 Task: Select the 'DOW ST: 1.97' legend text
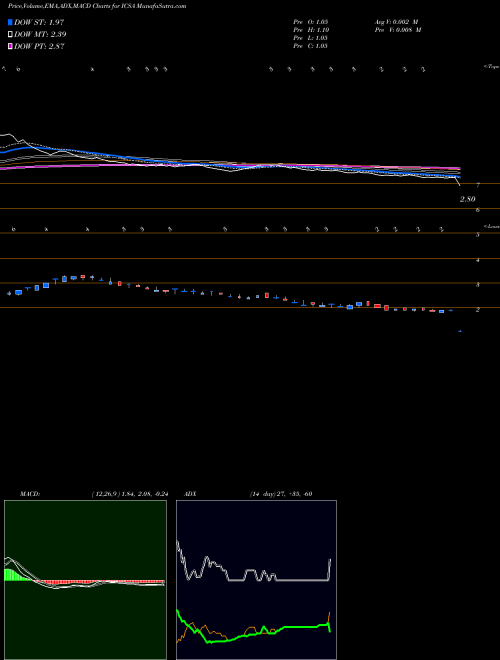[x=39, y=22]
